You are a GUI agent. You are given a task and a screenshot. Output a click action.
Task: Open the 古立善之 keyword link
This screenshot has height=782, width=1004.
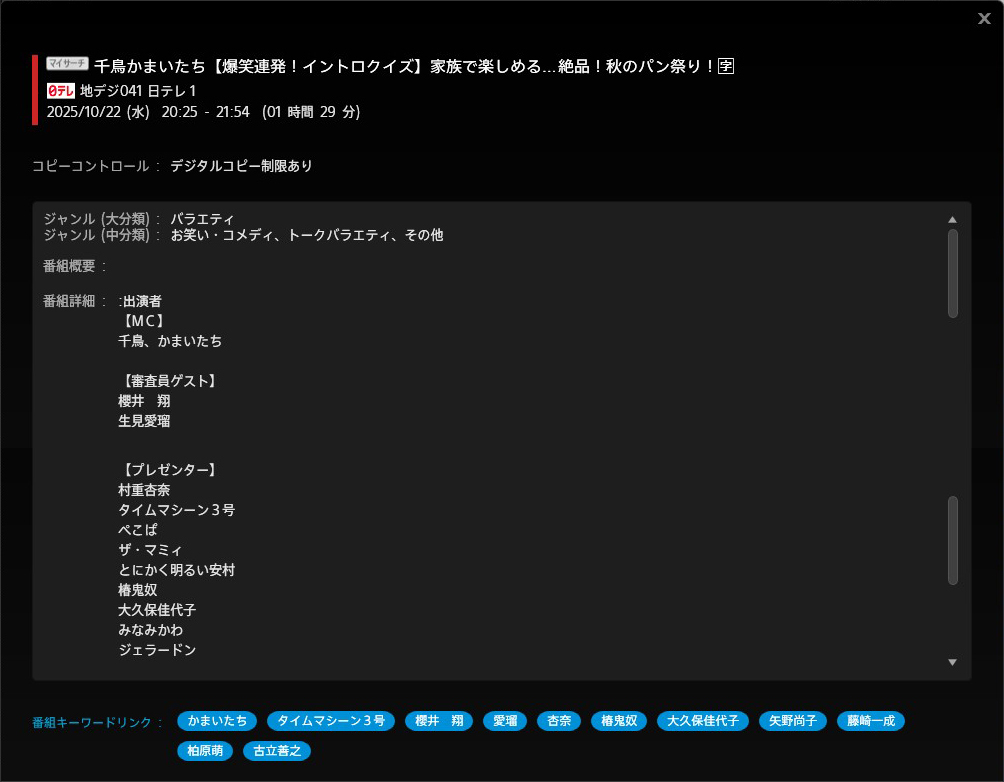[277, 751]
